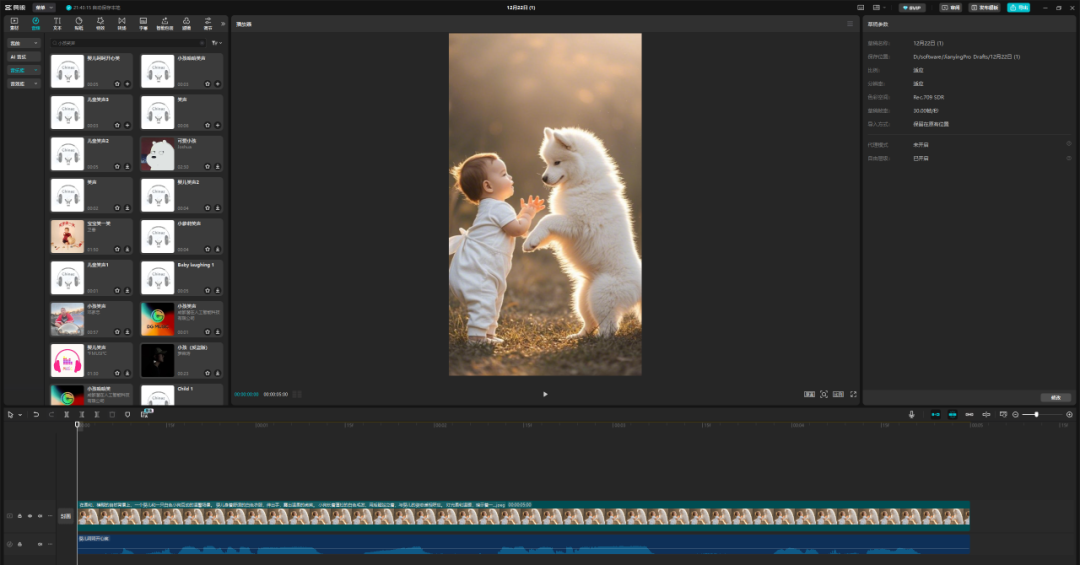
Task: Click the zoom-in timeline plus icon
Action: pos(1069,414)
